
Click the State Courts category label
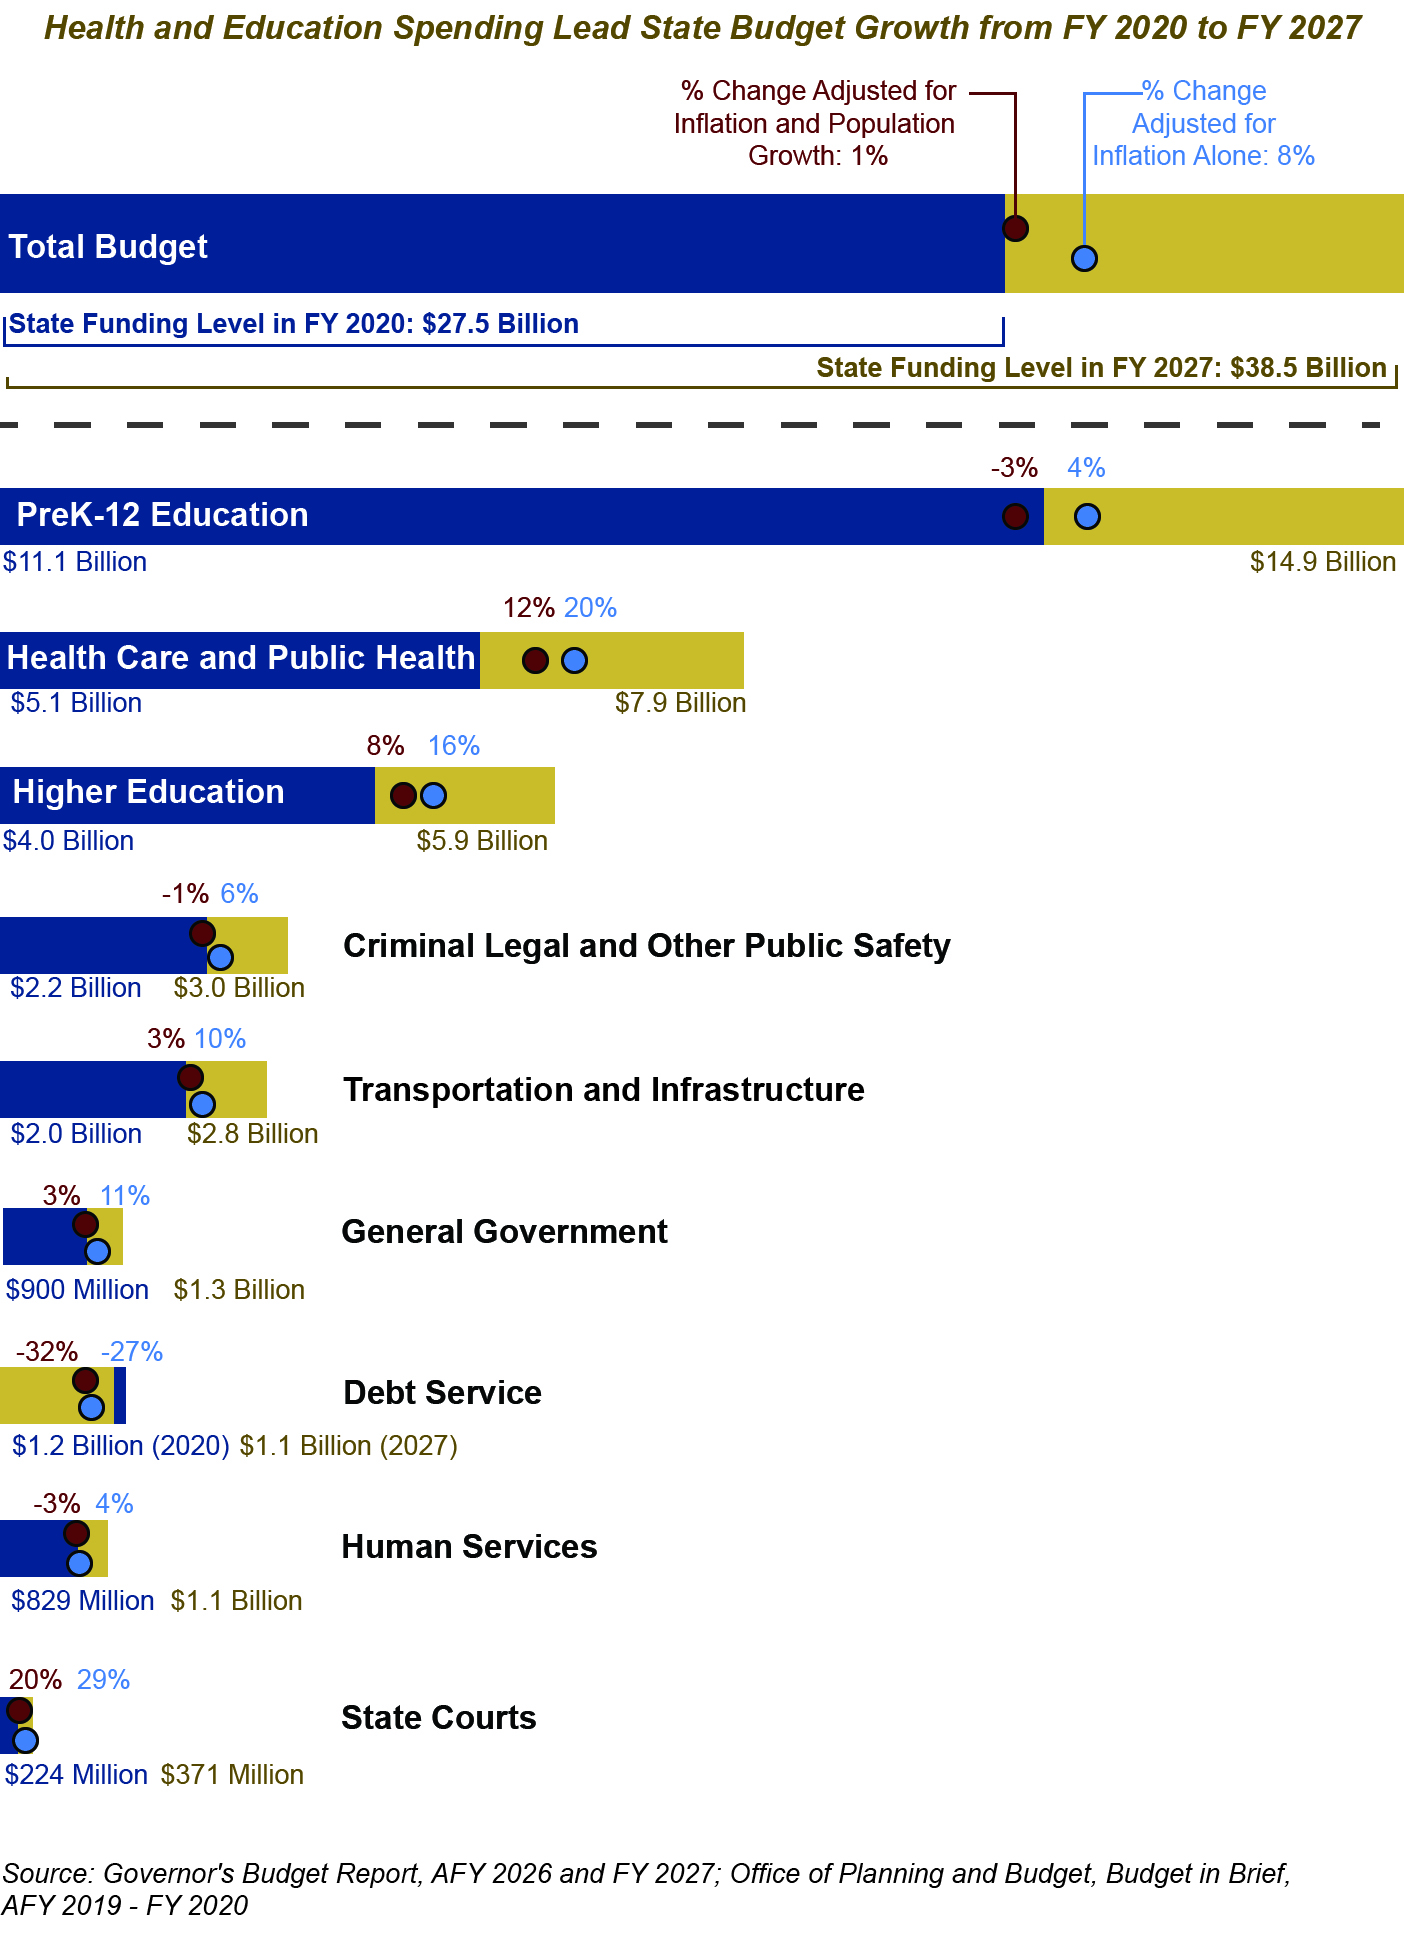pyautogui.click(x=439, y=1718)
